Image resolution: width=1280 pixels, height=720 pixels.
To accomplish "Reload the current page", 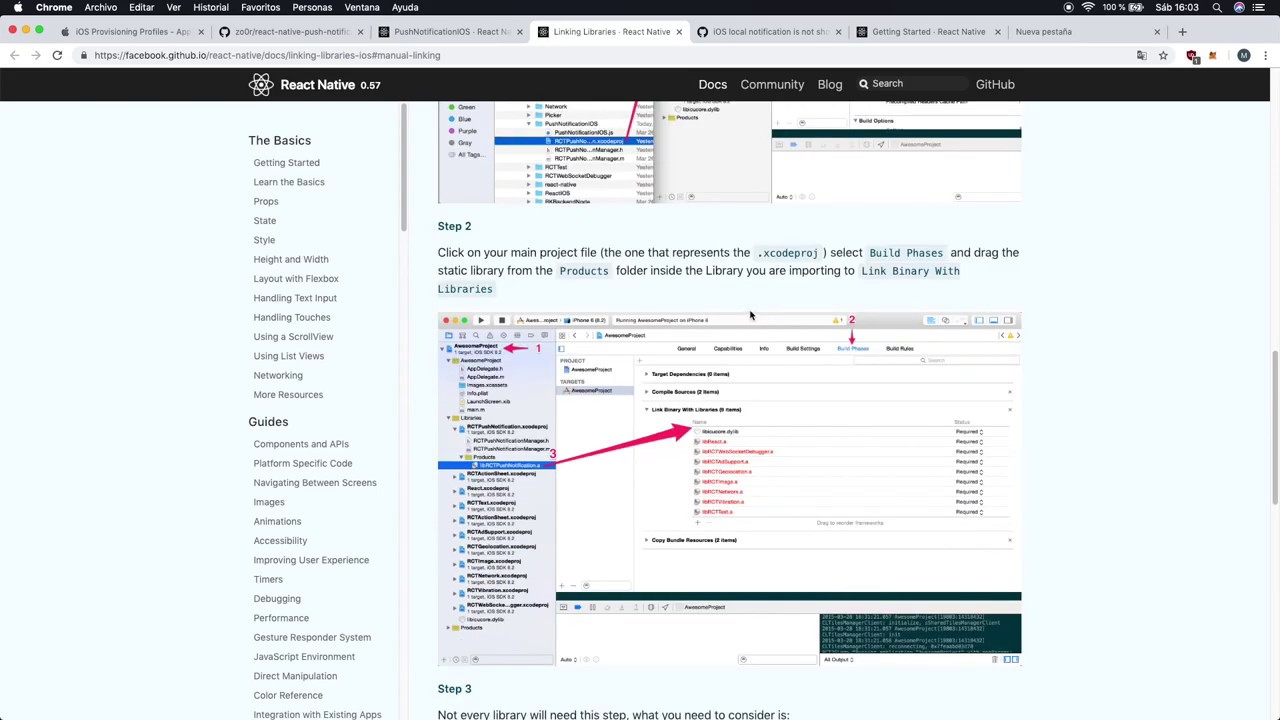I will [x=57, y=55].
